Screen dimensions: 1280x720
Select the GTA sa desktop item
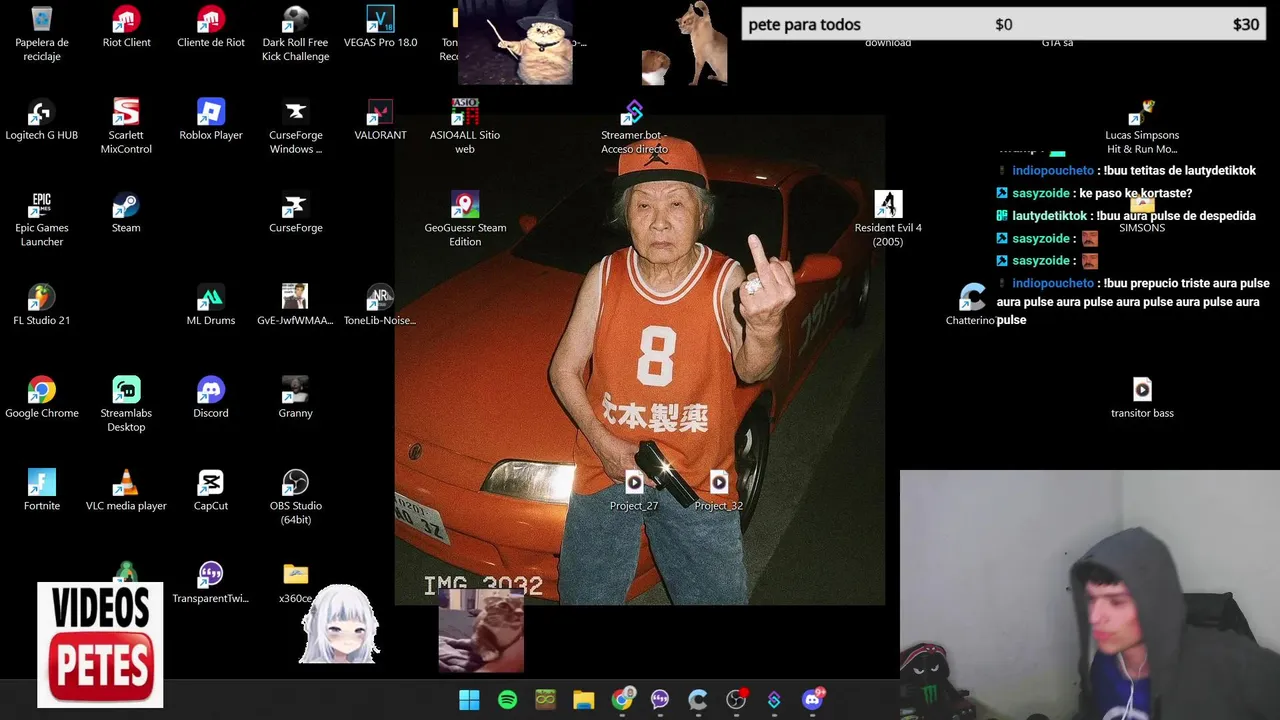1057,43
